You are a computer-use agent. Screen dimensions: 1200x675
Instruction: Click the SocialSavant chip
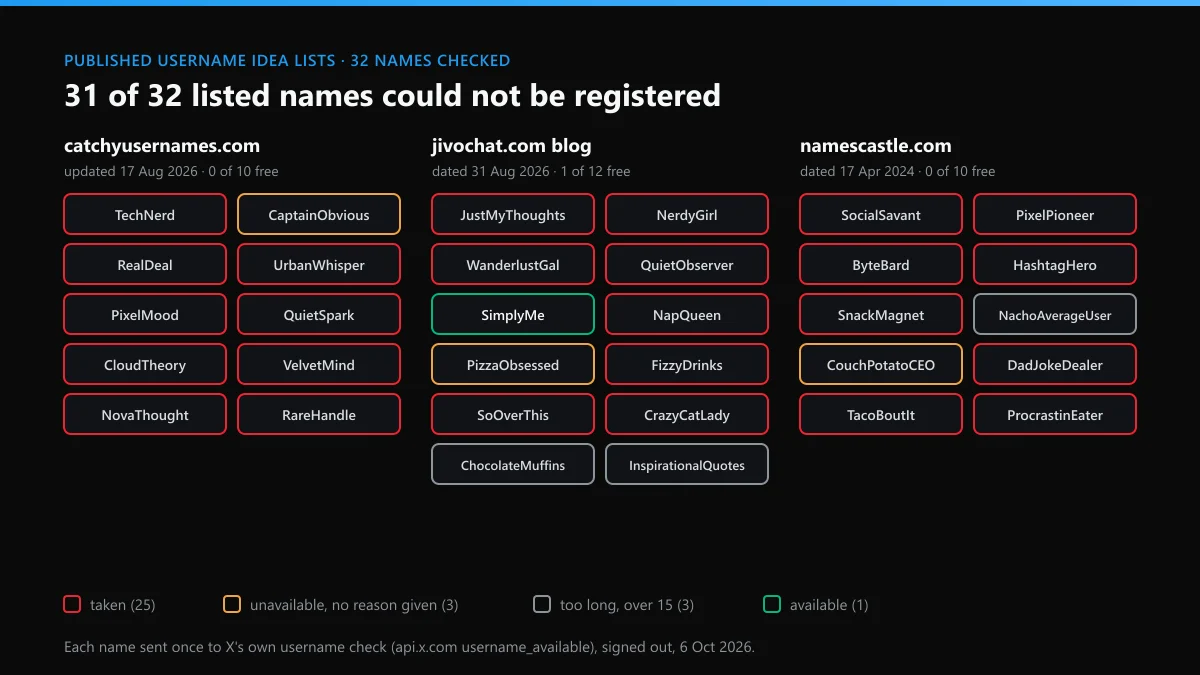click(881, 215)
